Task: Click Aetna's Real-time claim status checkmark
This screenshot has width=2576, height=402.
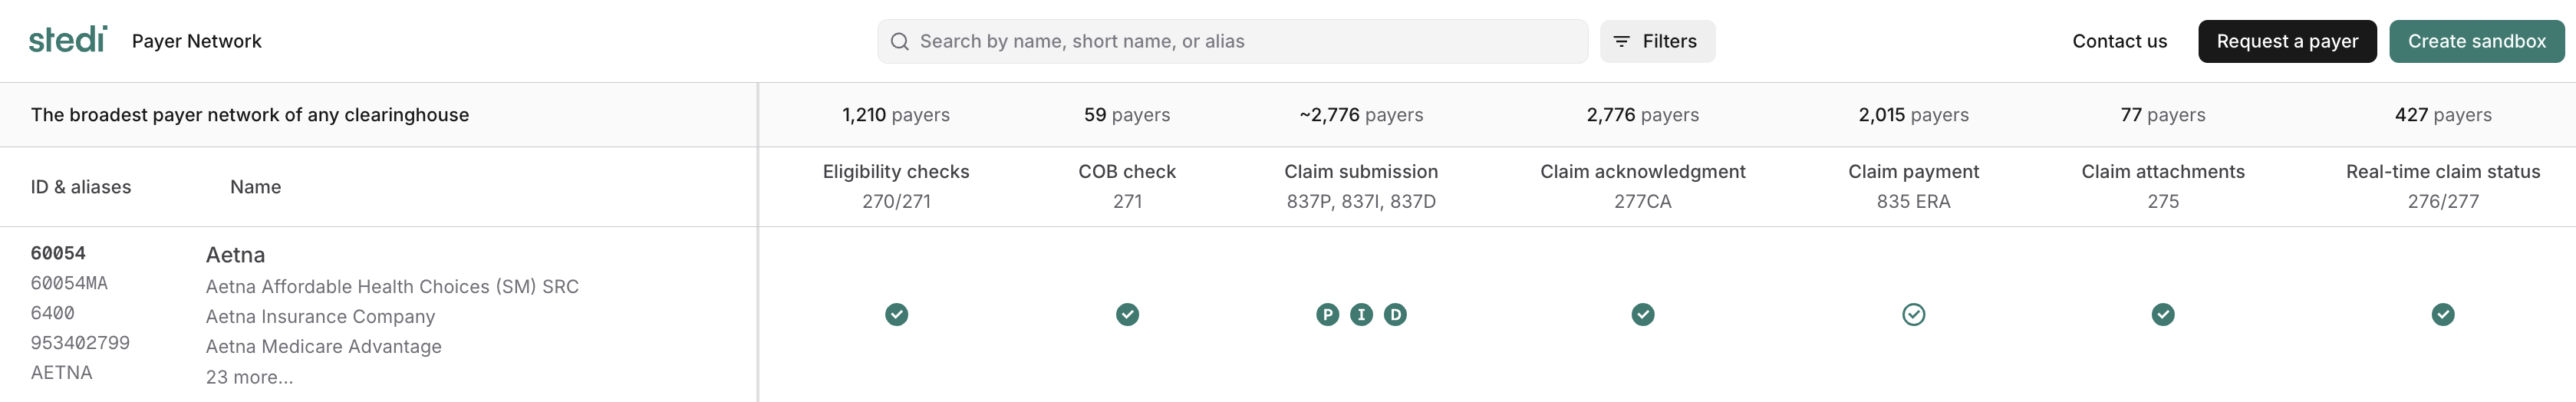Action: (2442, 314)
